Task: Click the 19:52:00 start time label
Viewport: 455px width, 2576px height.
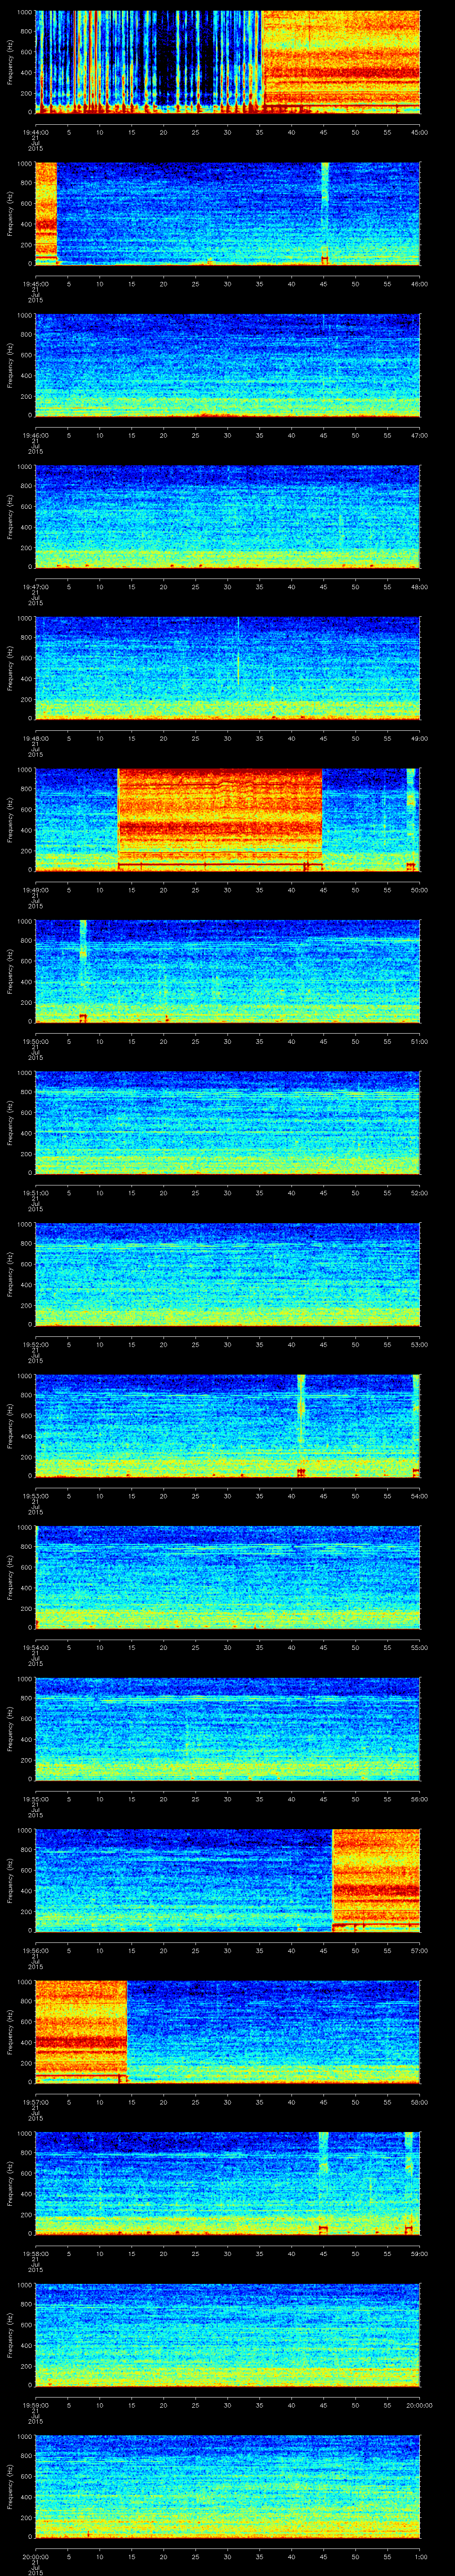Action: (35, 1344)
